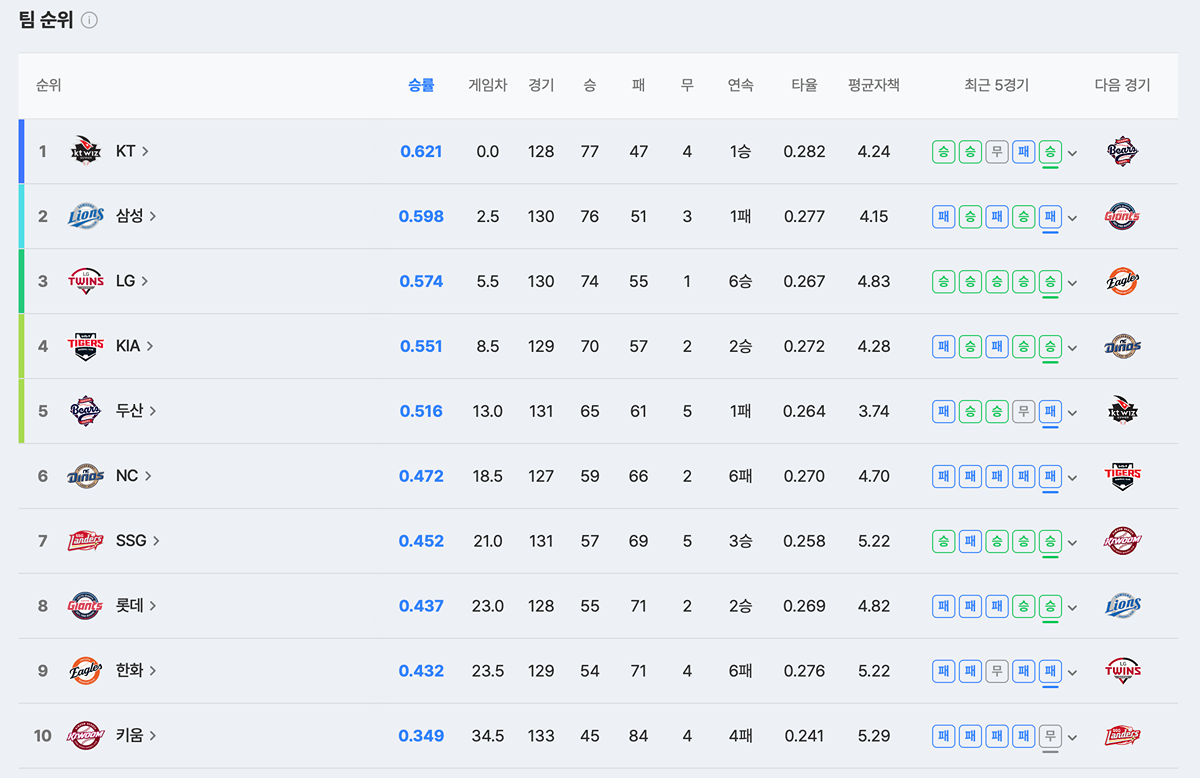Click KT's win rate 0.621
Viewport: 1200px width, 778px height.
(421, 152)
